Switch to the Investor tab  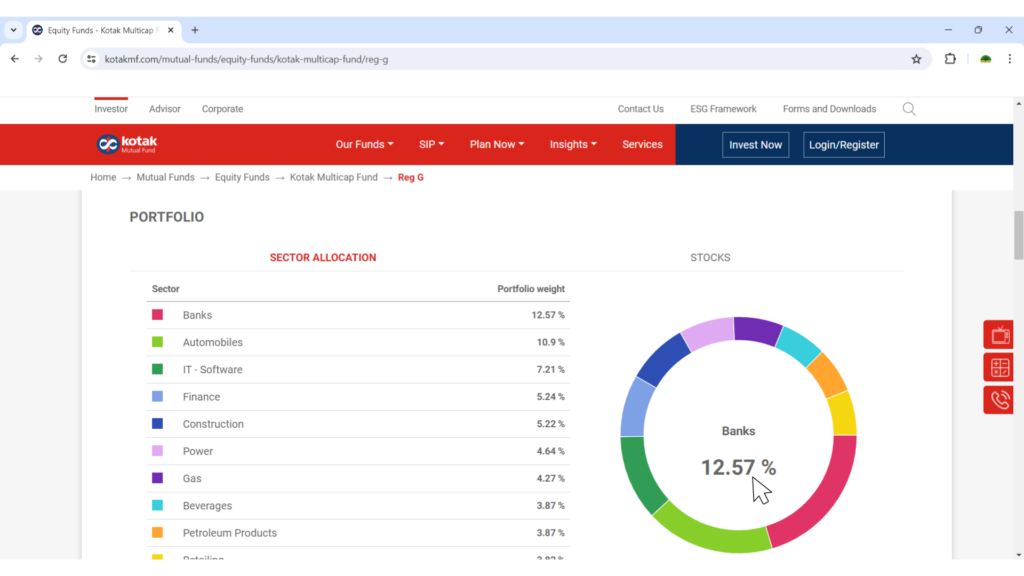(111, 109)
